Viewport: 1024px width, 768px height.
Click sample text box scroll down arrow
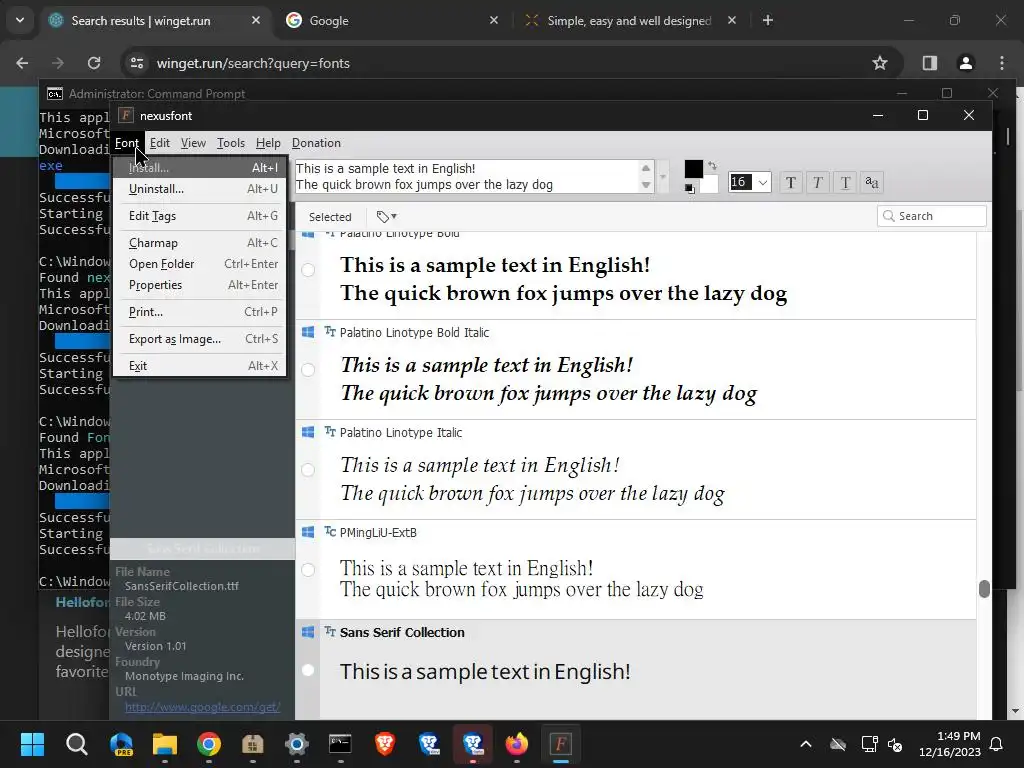646,185
